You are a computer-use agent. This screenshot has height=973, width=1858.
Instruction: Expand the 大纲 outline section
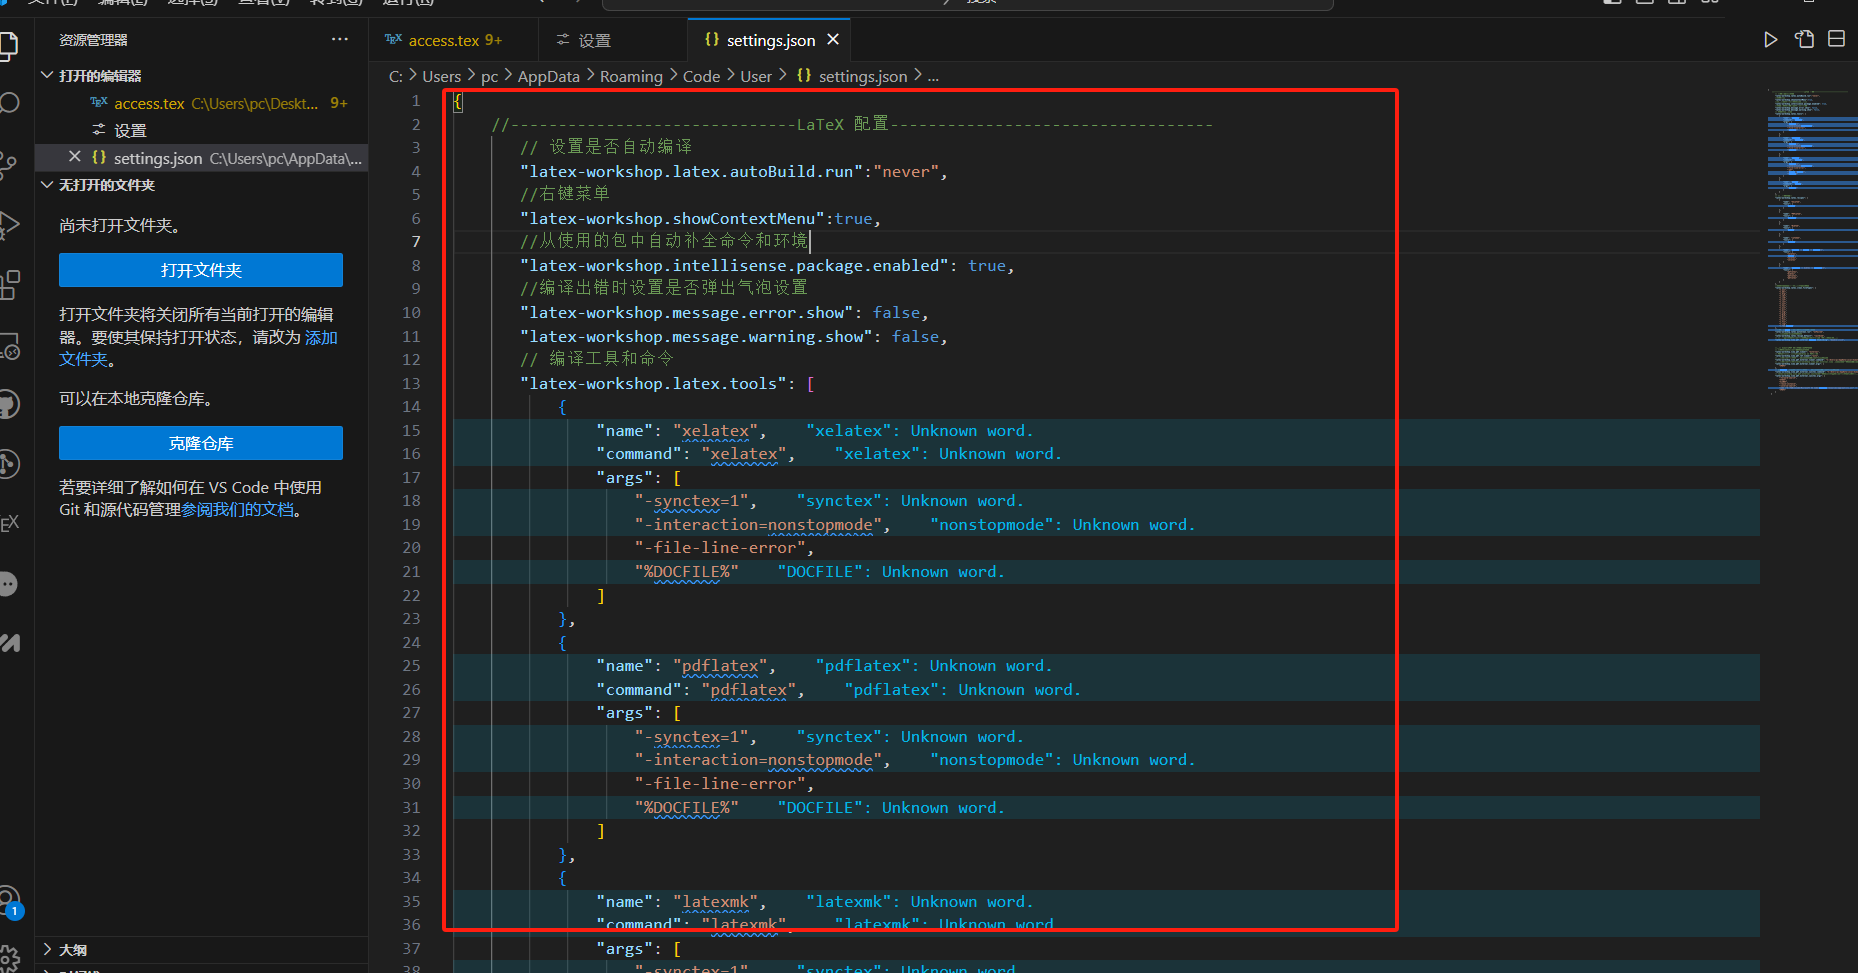(x=201, y=950)
